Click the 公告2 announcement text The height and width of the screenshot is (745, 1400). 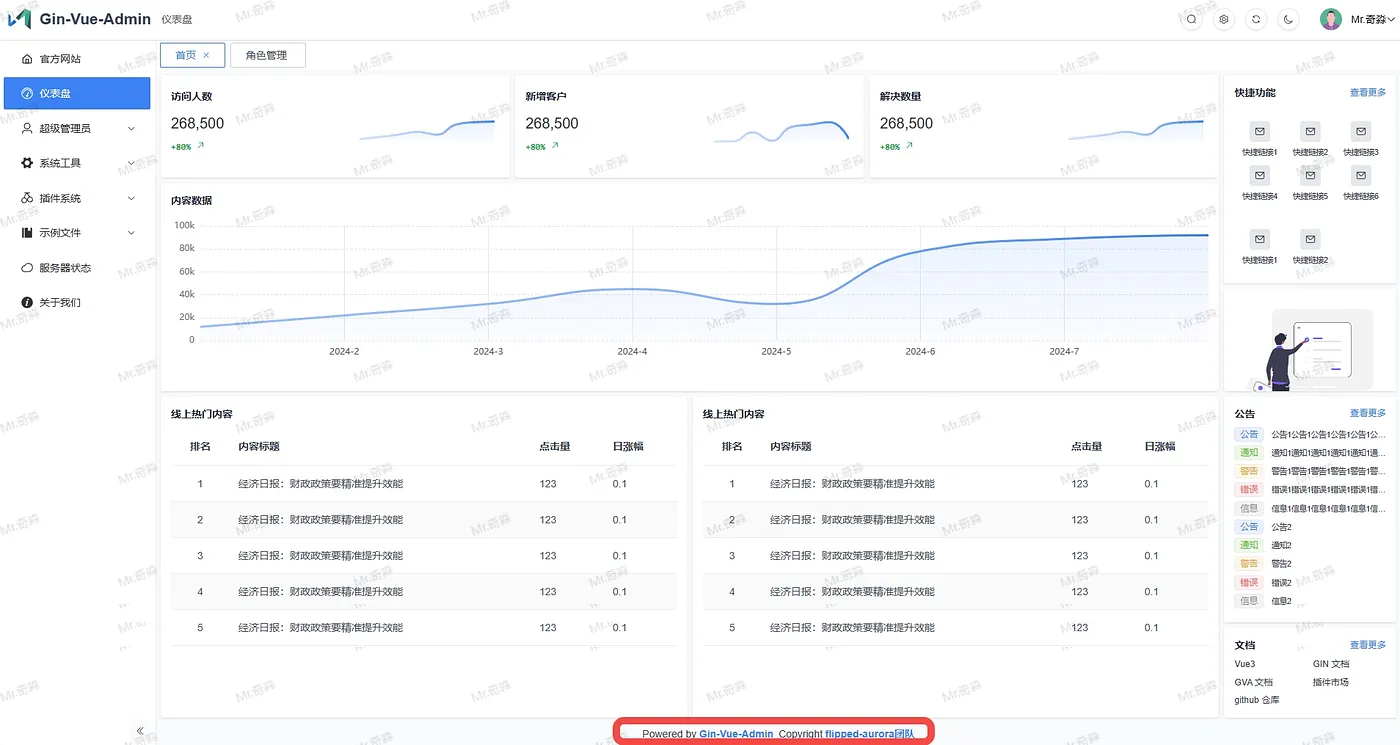tap(1281, 527)
